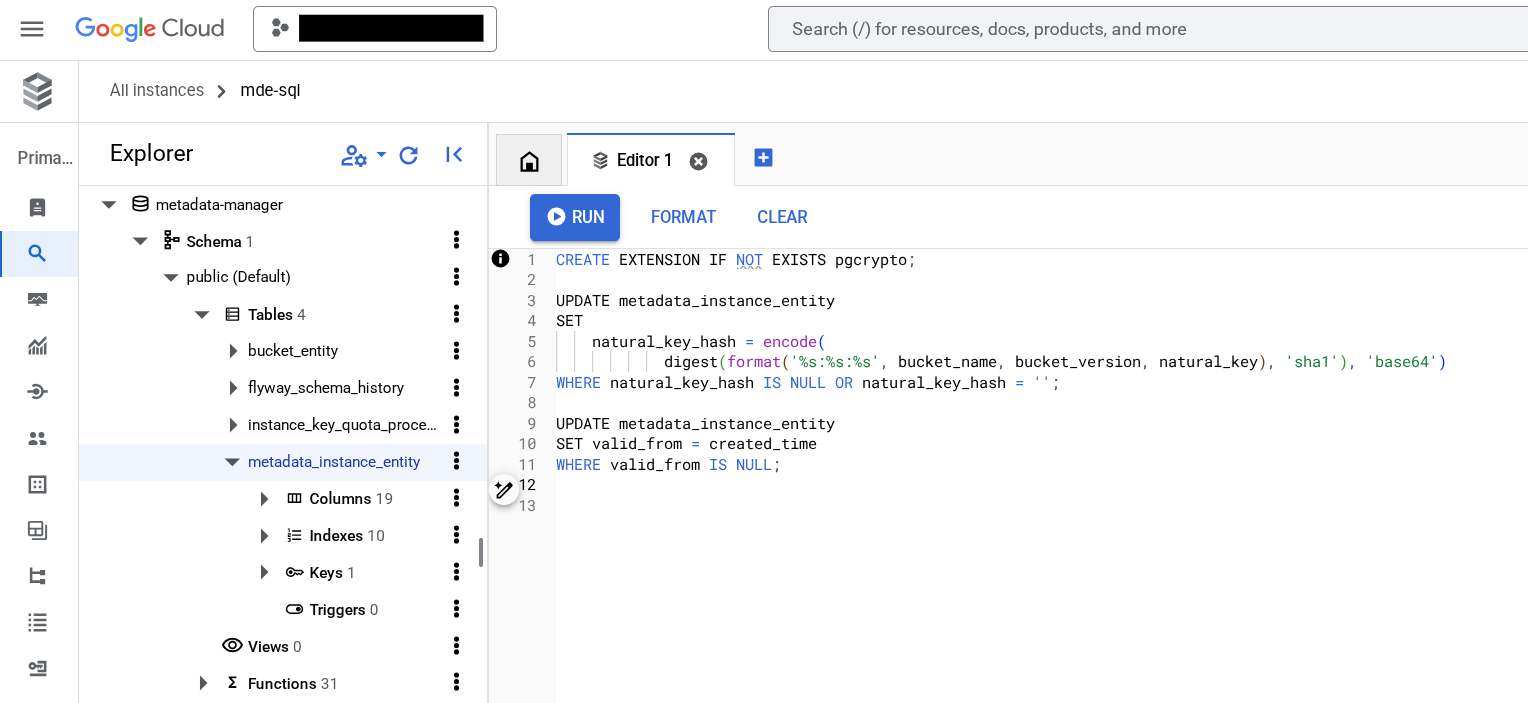Click the Explorer panel scrollbar
1528x703 pixels.
(481, 553)
